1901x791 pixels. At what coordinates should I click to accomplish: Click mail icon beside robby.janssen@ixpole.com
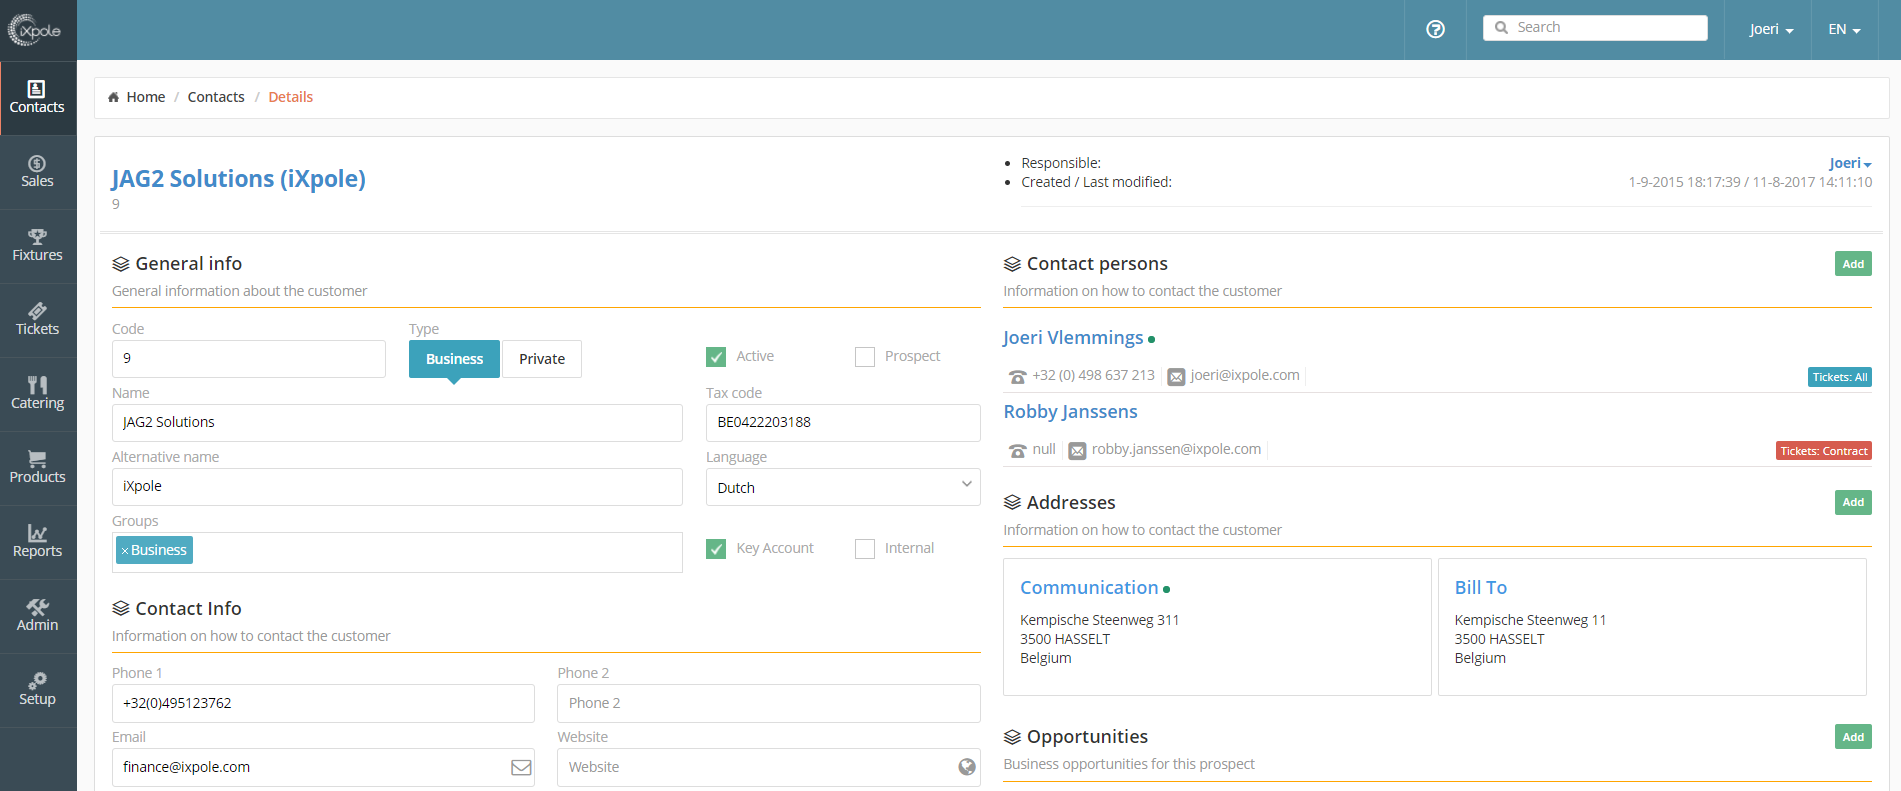click(x=1077, y=451)
